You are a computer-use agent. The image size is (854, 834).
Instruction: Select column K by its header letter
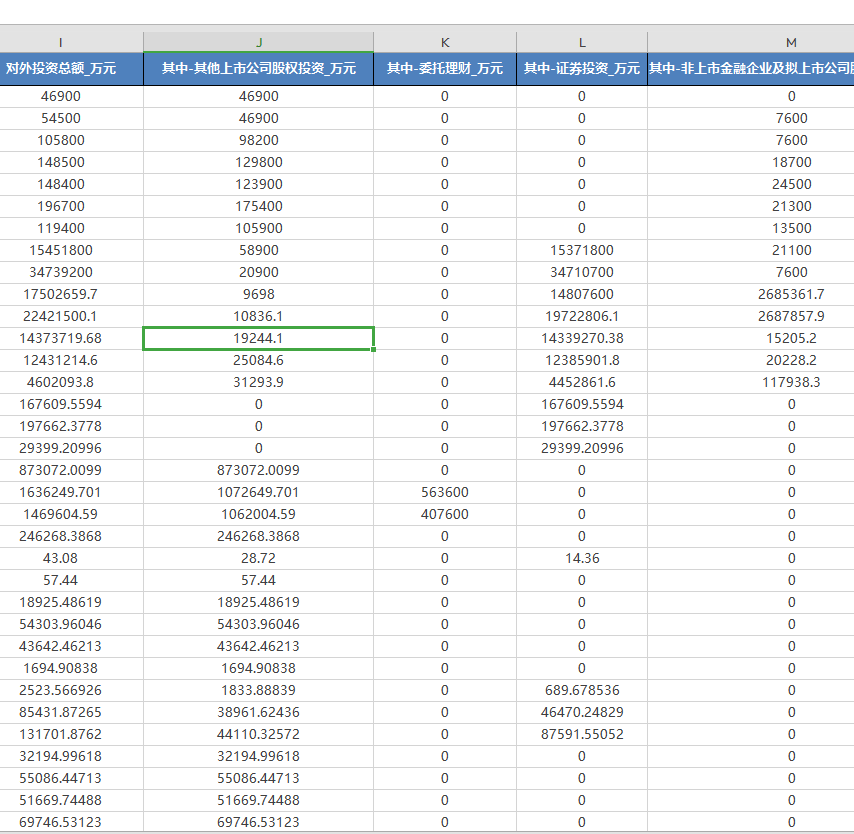point(445,42)
